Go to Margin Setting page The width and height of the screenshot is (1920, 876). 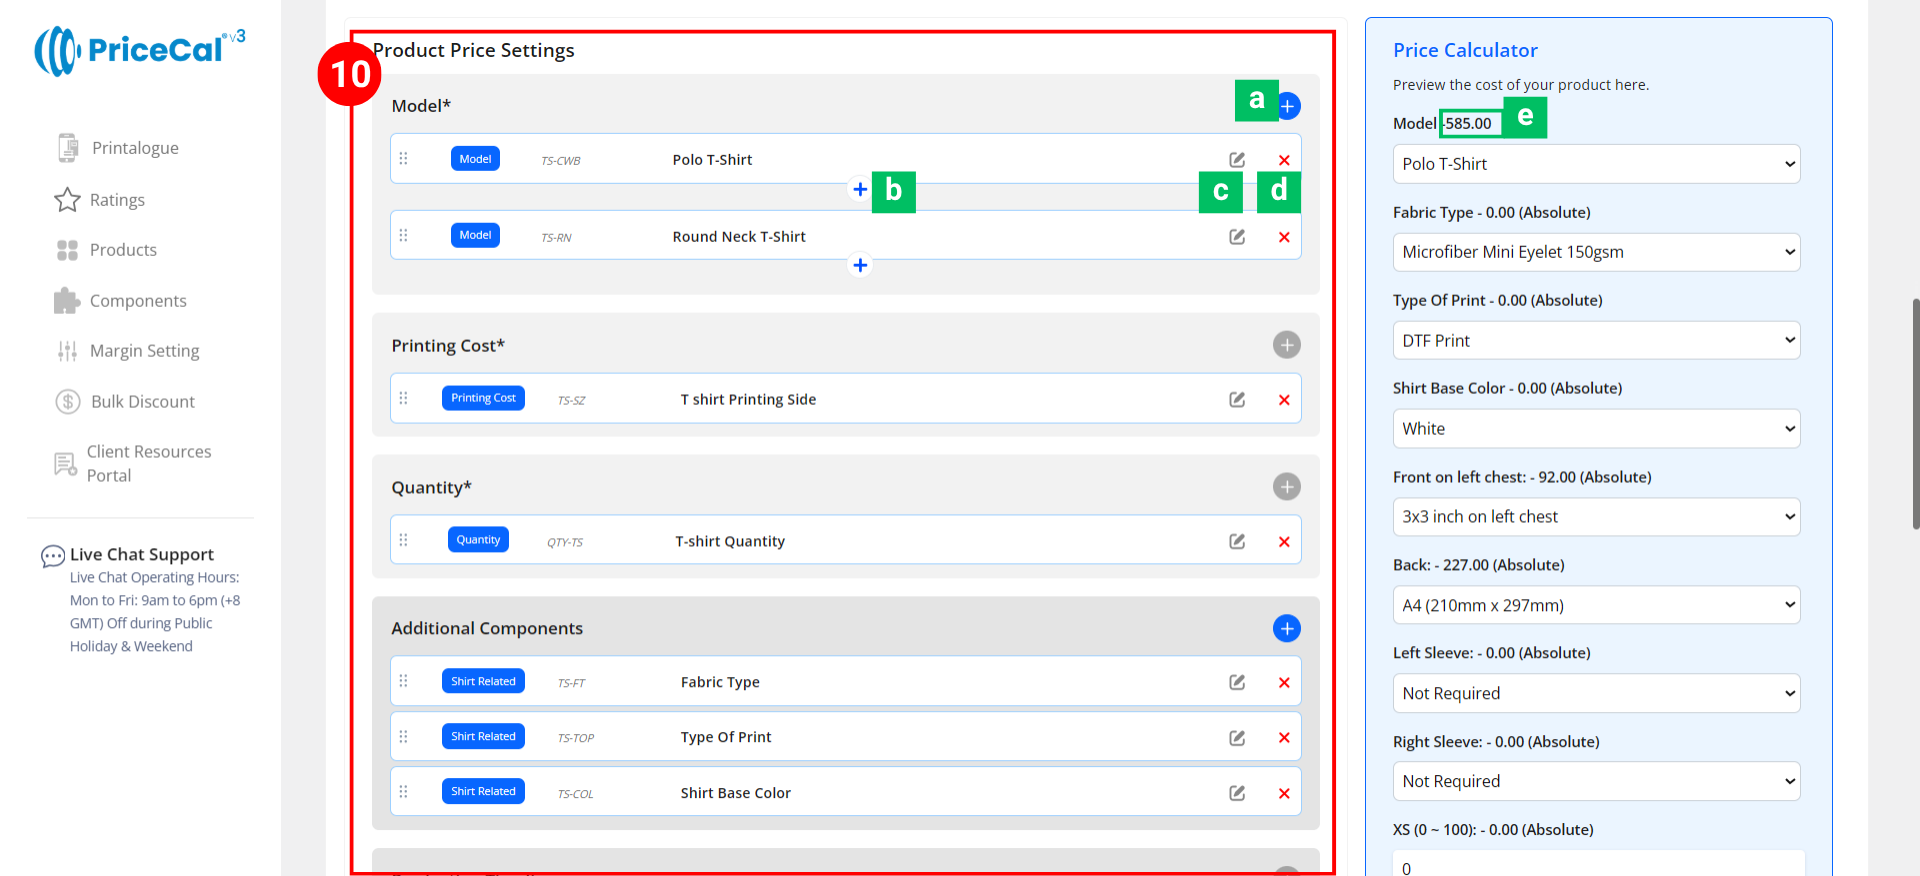(144, 351)
